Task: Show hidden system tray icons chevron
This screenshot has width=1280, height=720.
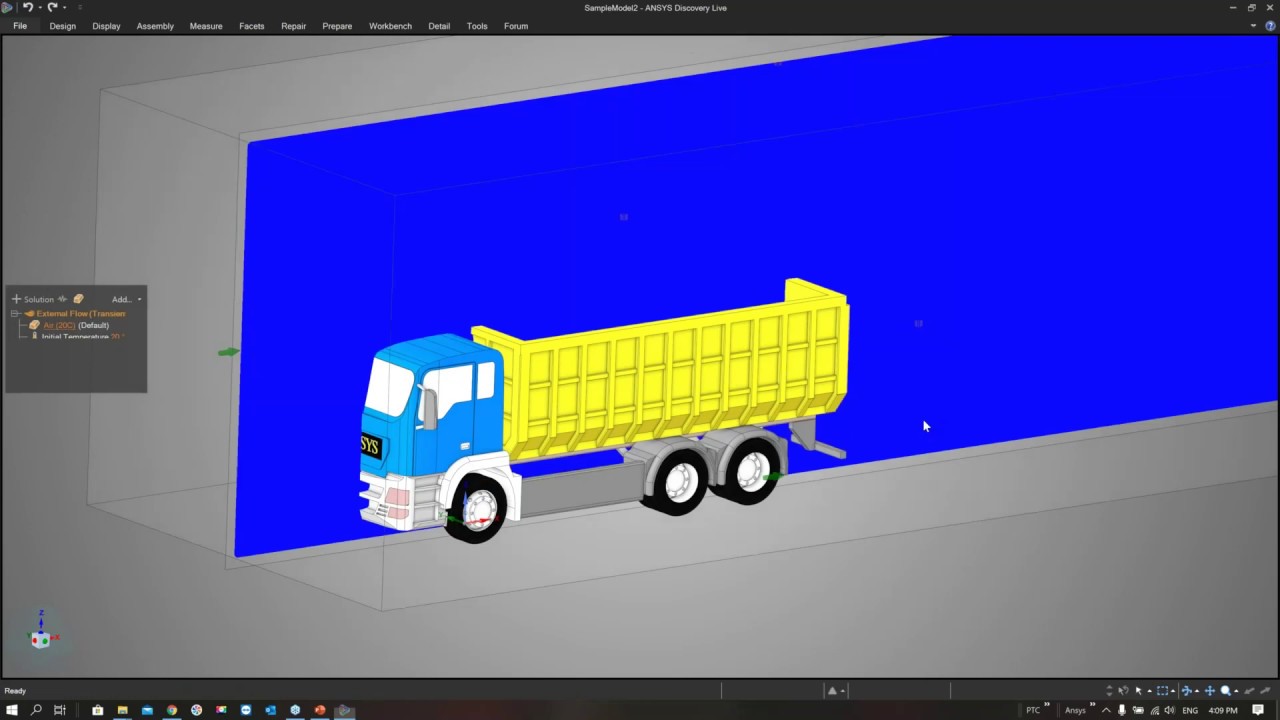Action: pyautogui.click(x=1106, y=710)
